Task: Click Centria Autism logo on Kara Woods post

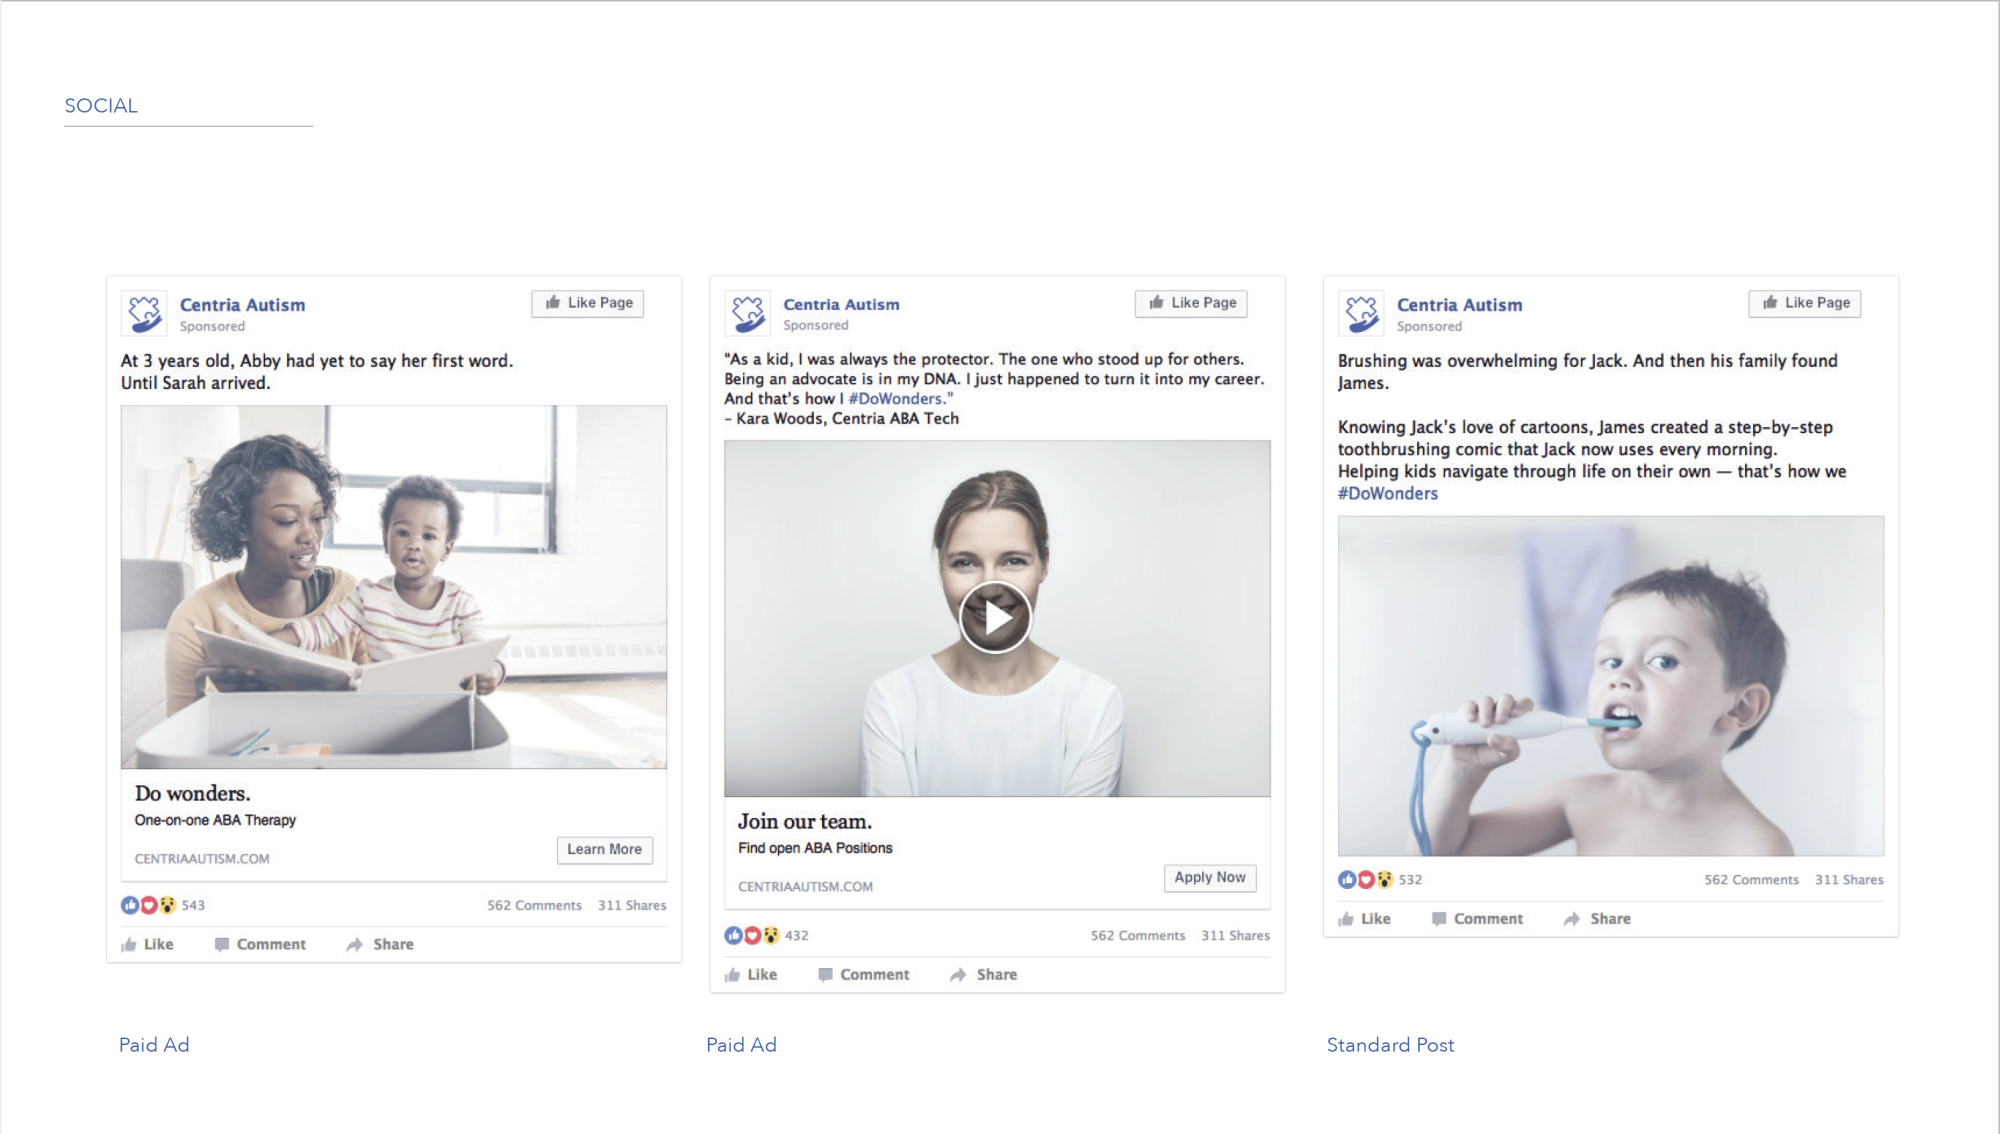Action: pyautogui.click(x=747, y=314)
